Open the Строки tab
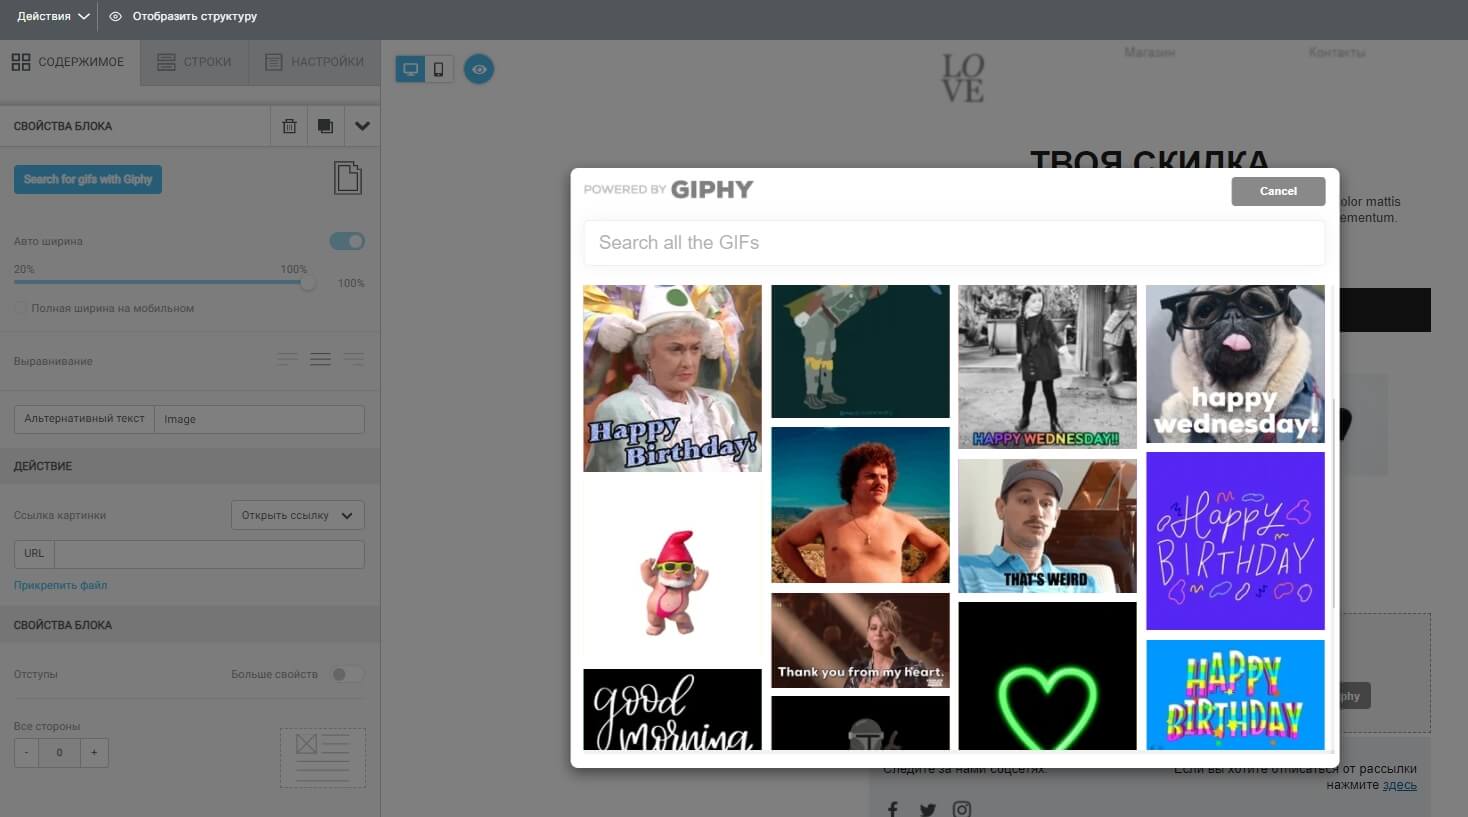The image size is (1468, 817). pyautogui.click(x=194, y=62)
